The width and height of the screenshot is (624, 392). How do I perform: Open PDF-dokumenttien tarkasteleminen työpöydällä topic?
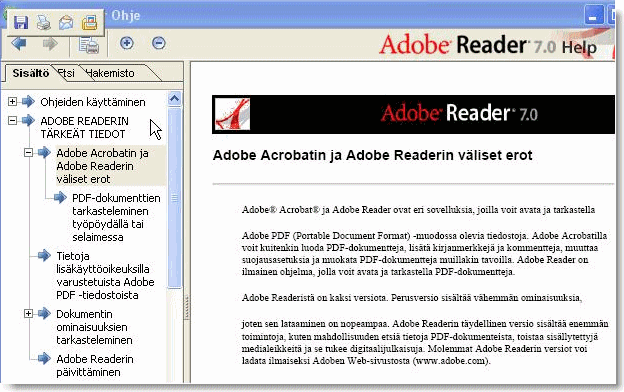(x=116, y=217)
